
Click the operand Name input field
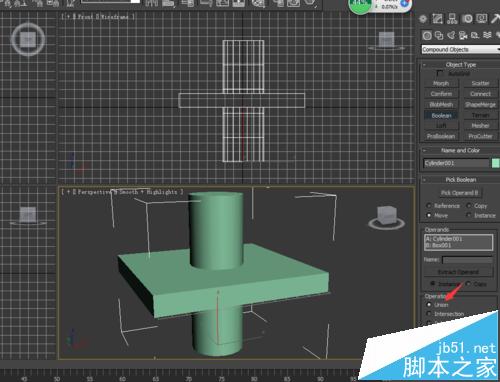467,260
